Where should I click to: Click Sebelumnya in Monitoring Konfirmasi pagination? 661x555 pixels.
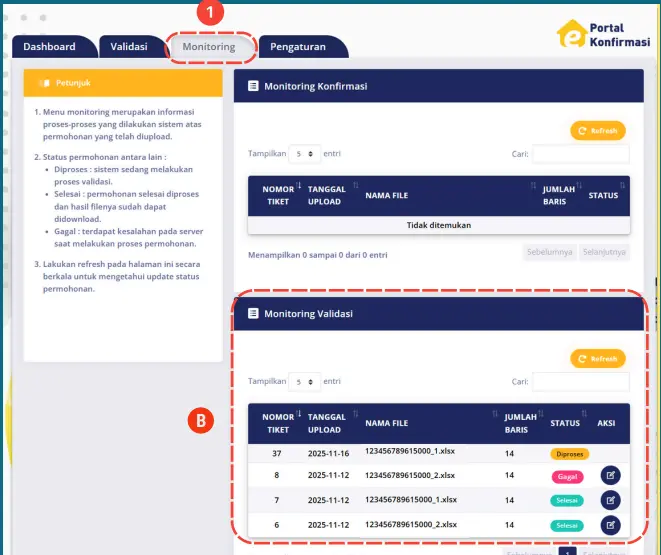point(550,252)
